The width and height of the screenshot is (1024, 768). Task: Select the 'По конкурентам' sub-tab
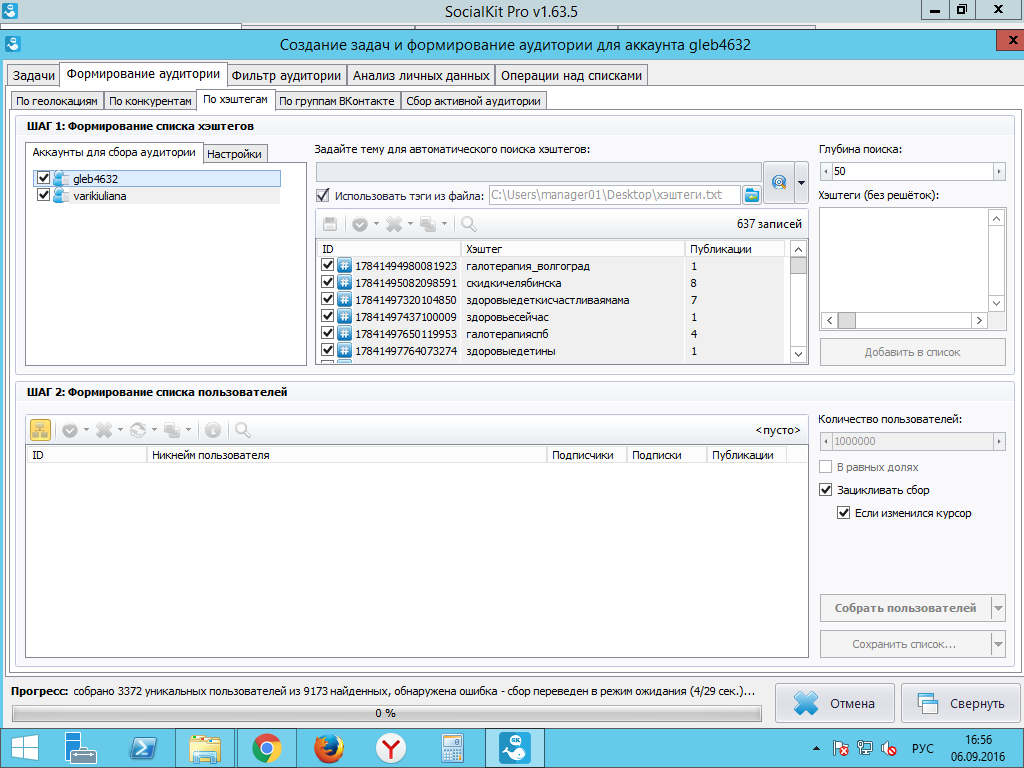click(150, 101)
